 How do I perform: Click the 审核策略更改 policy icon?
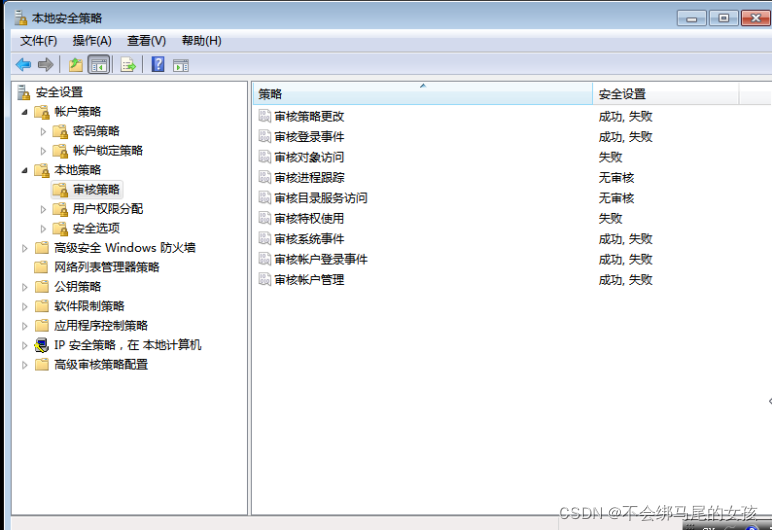tap(265, 116)
